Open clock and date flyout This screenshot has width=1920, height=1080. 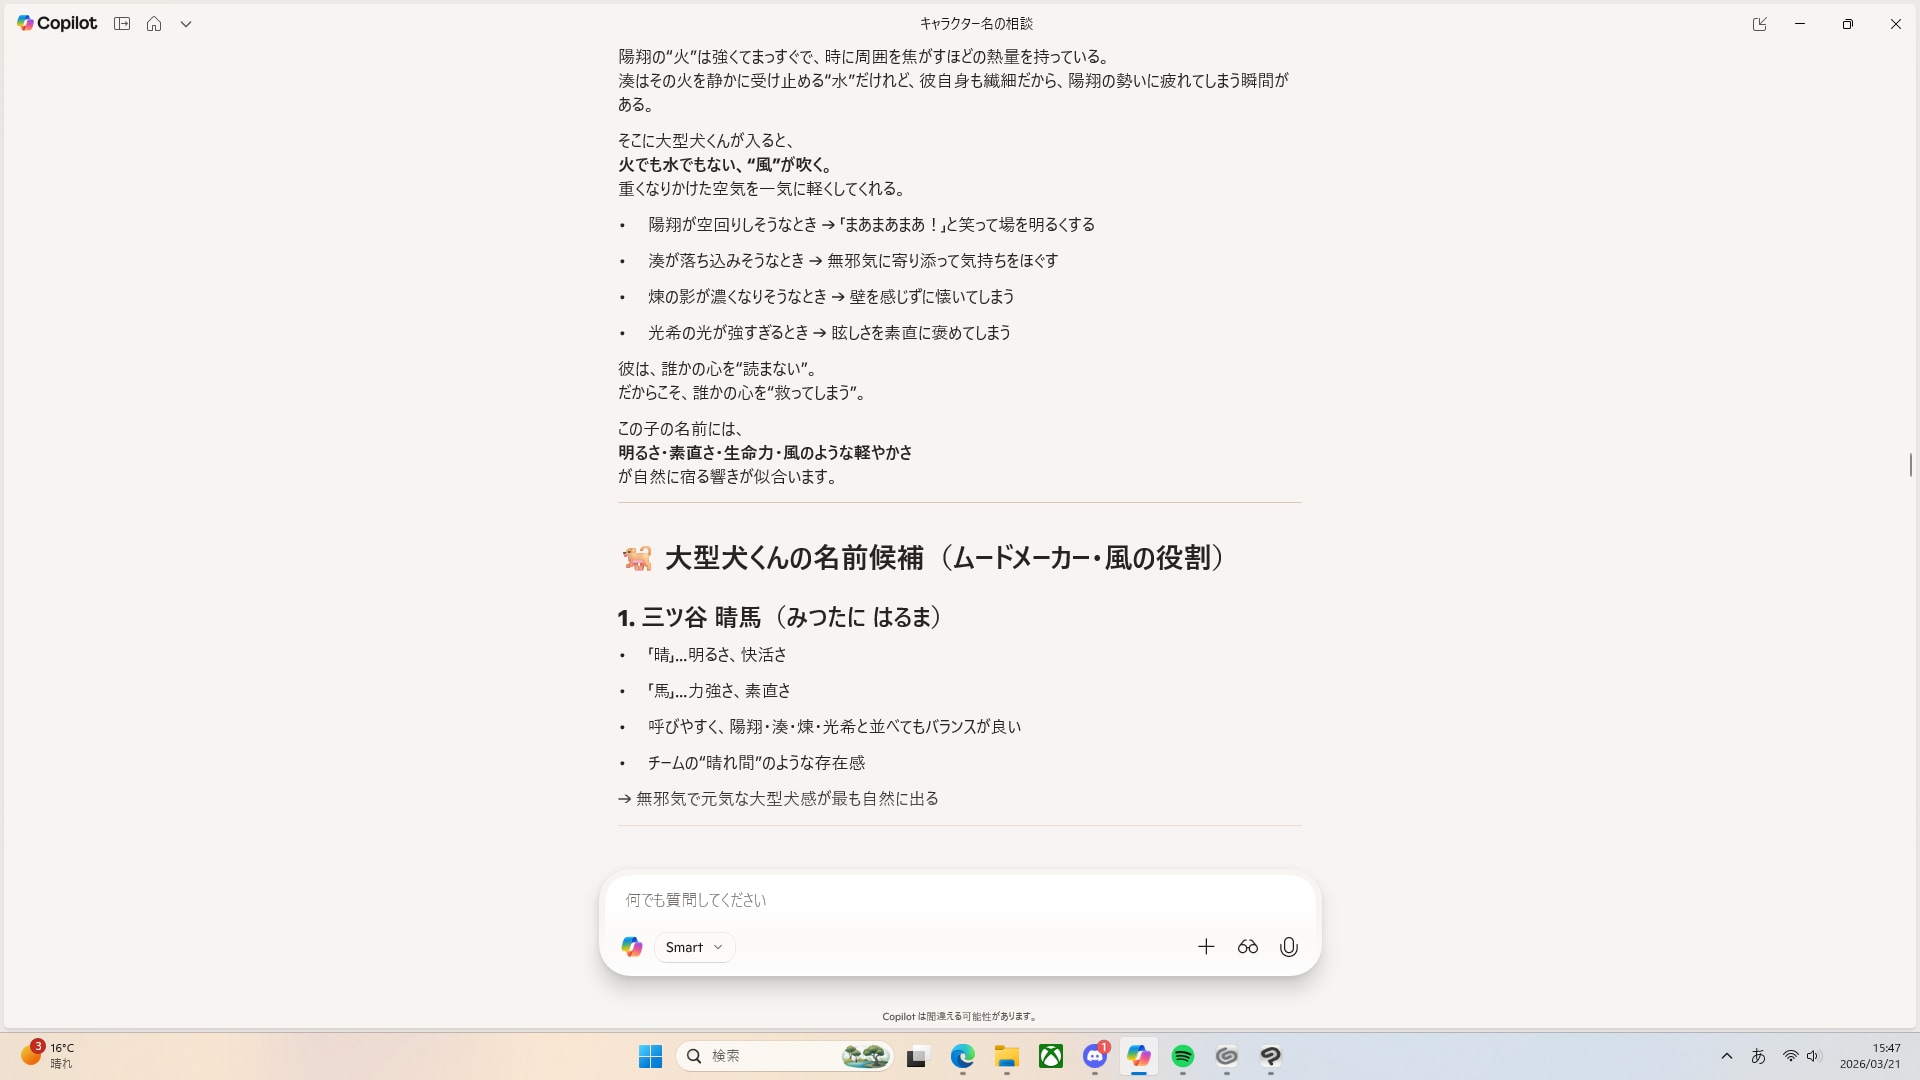[x=1869, y=1056]
